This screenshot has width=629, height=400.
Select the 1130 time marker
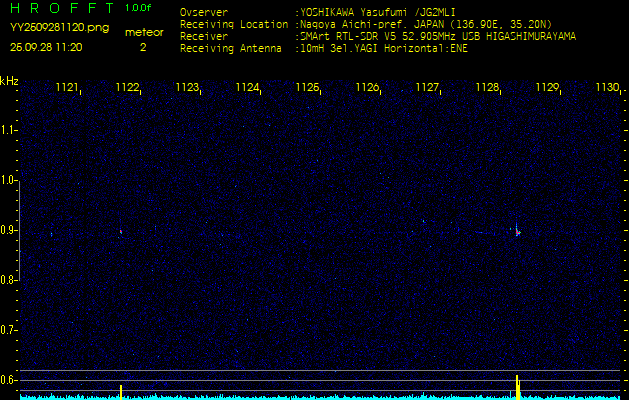point(607,88)
